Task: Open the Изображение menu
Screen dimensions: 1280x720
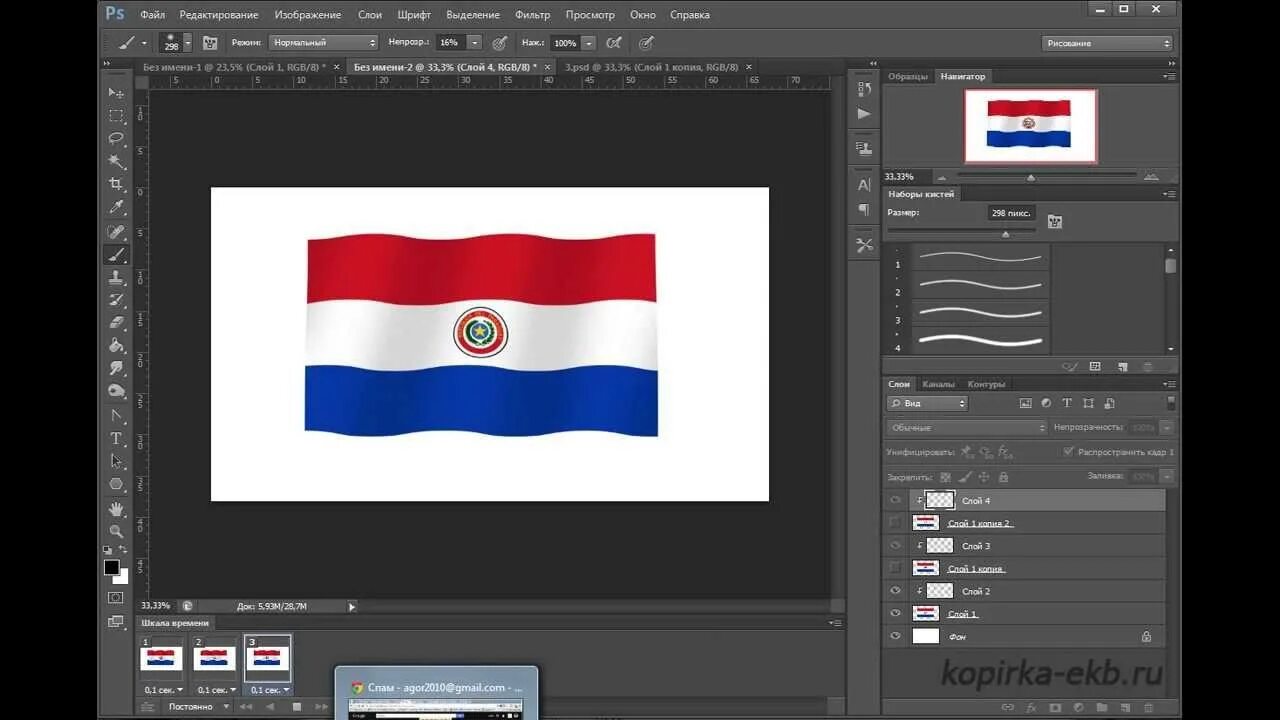Action: click(308, 15)
